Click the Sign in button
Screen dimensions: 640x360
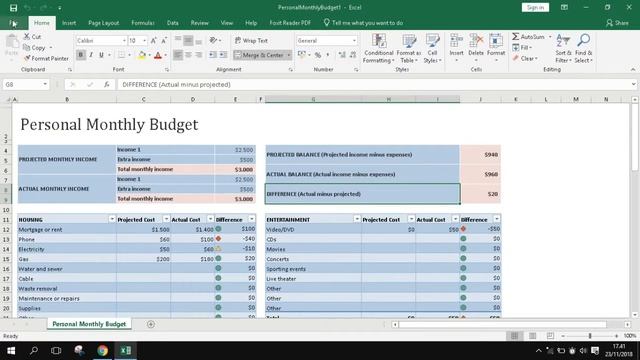click(x=535, y=7)
